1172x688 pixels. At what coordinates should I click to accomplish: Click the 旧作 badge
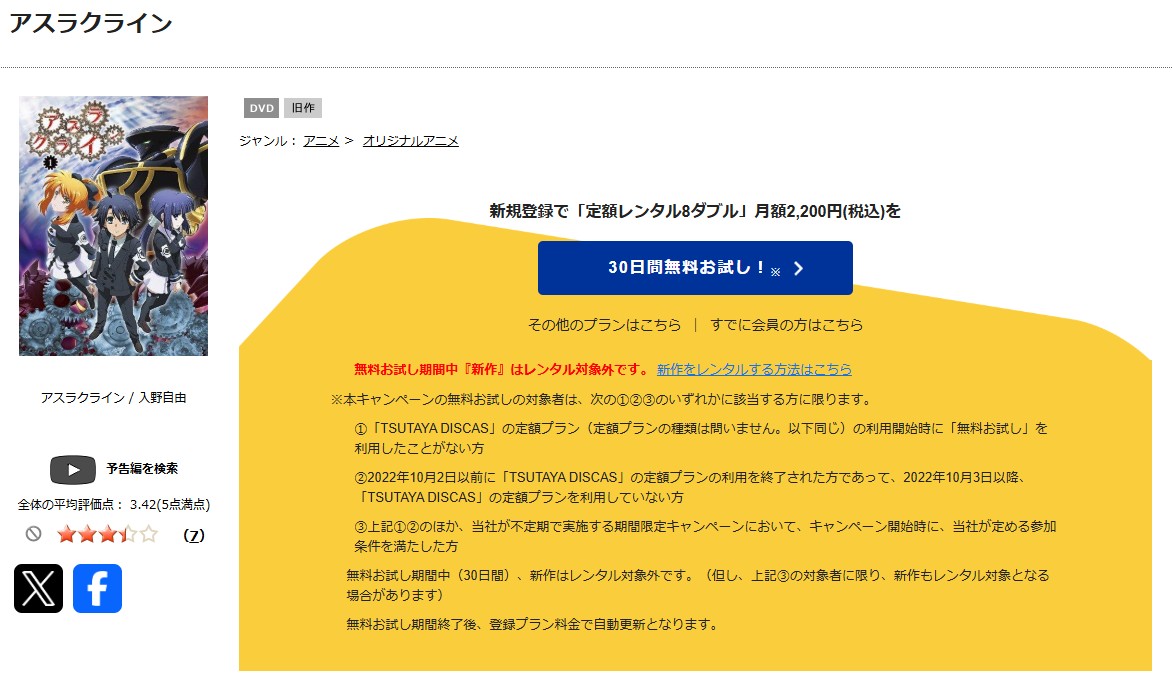coord(302,108)
